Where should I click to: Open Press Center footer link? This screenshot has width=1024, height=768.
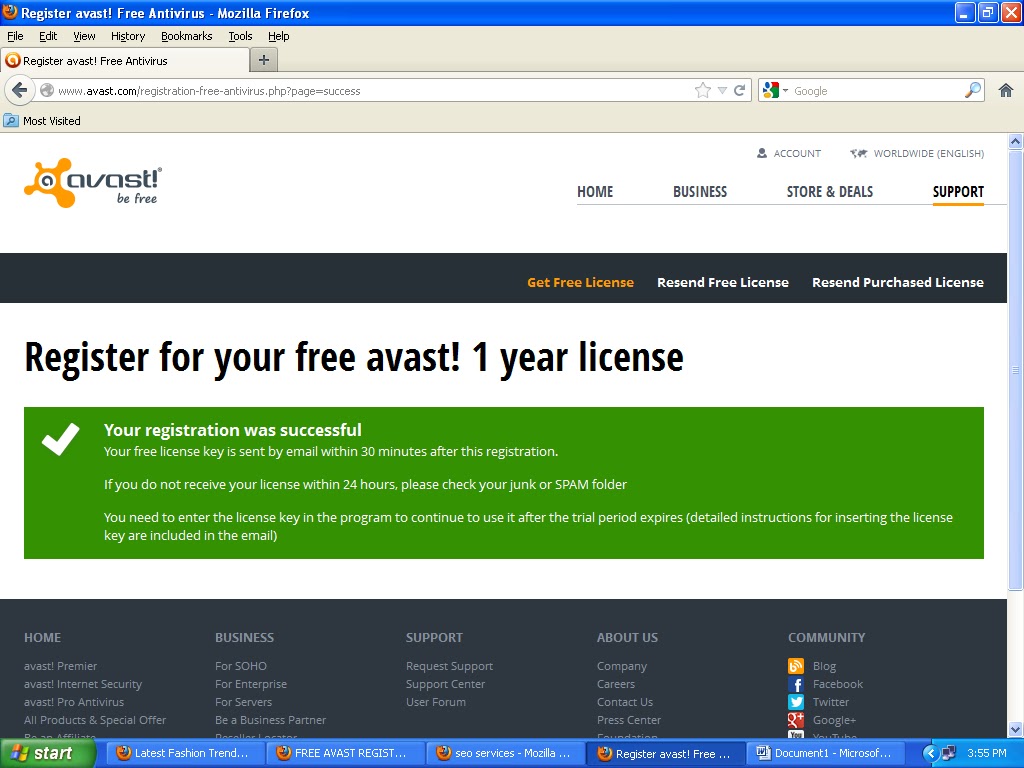point(629,720)
